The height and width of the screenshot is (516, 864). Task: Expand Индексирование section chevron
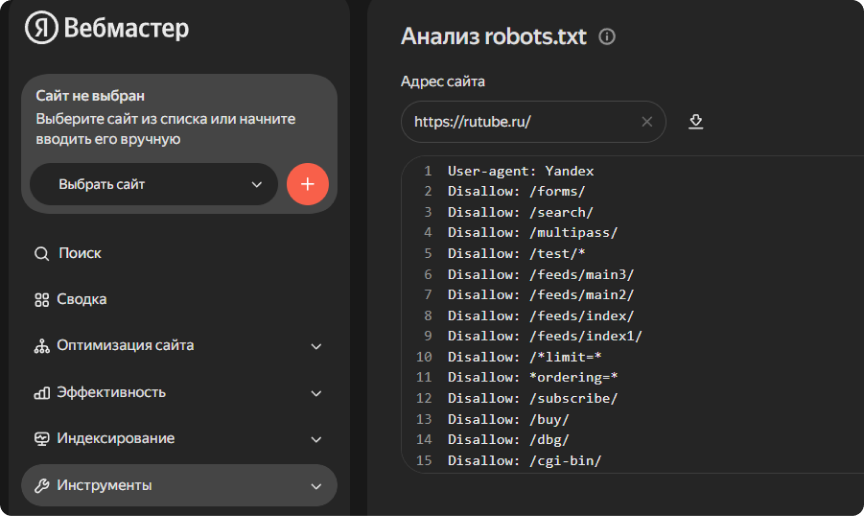pos(316,439)
